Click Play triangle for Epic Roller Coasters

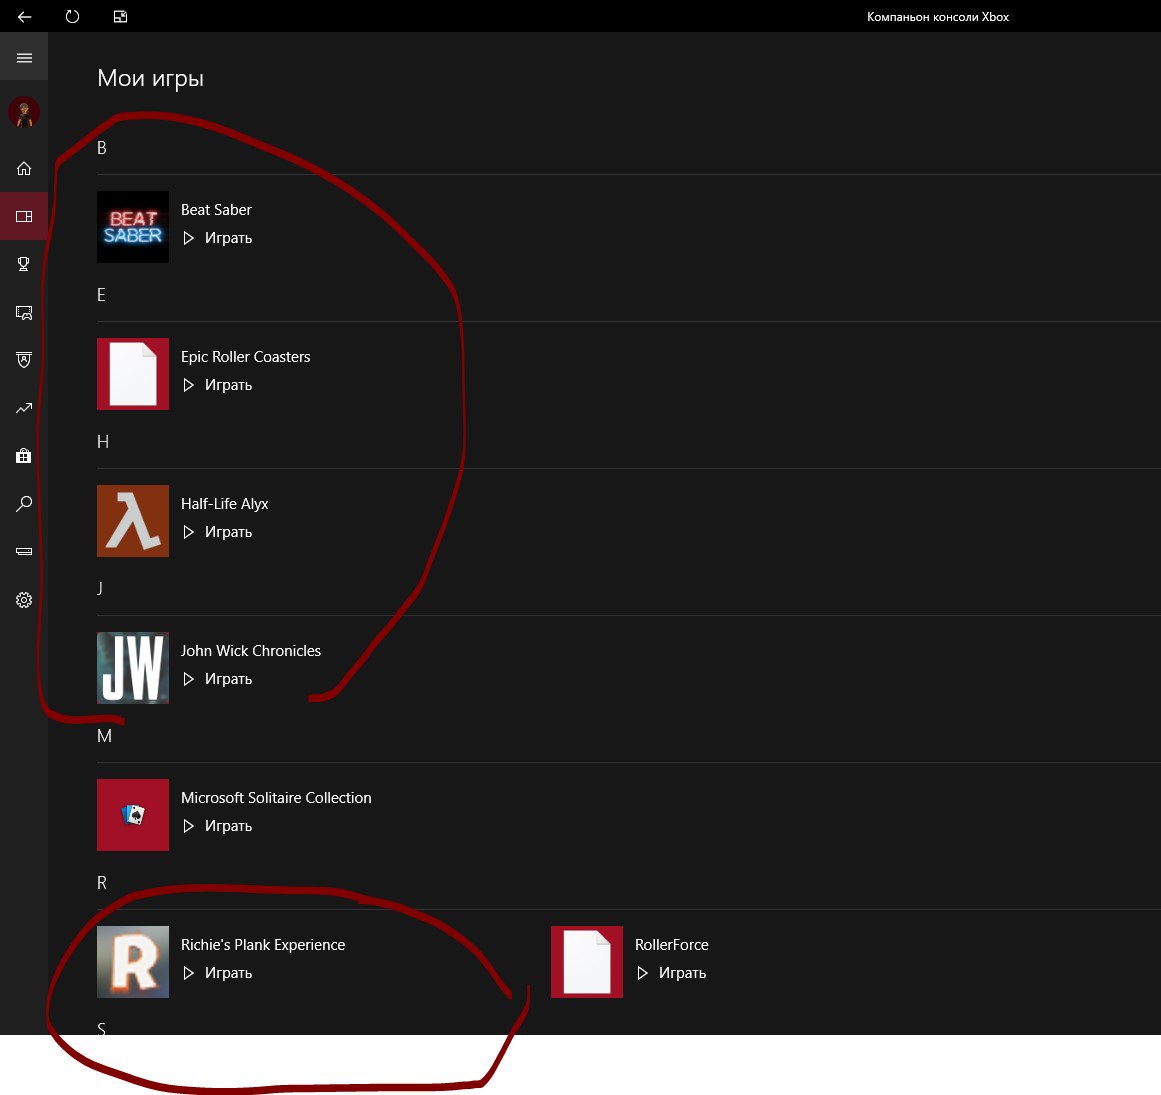189,385
